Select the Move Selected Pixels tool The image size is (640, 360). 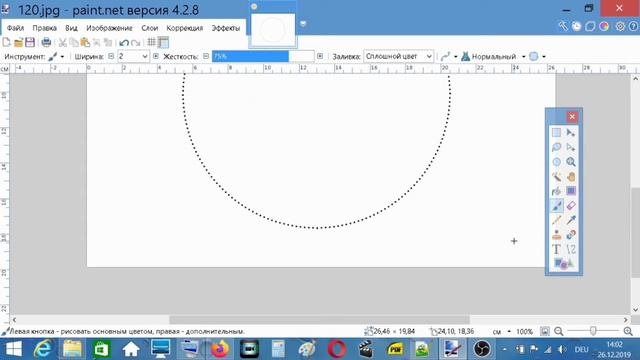(x=571, y=133)
